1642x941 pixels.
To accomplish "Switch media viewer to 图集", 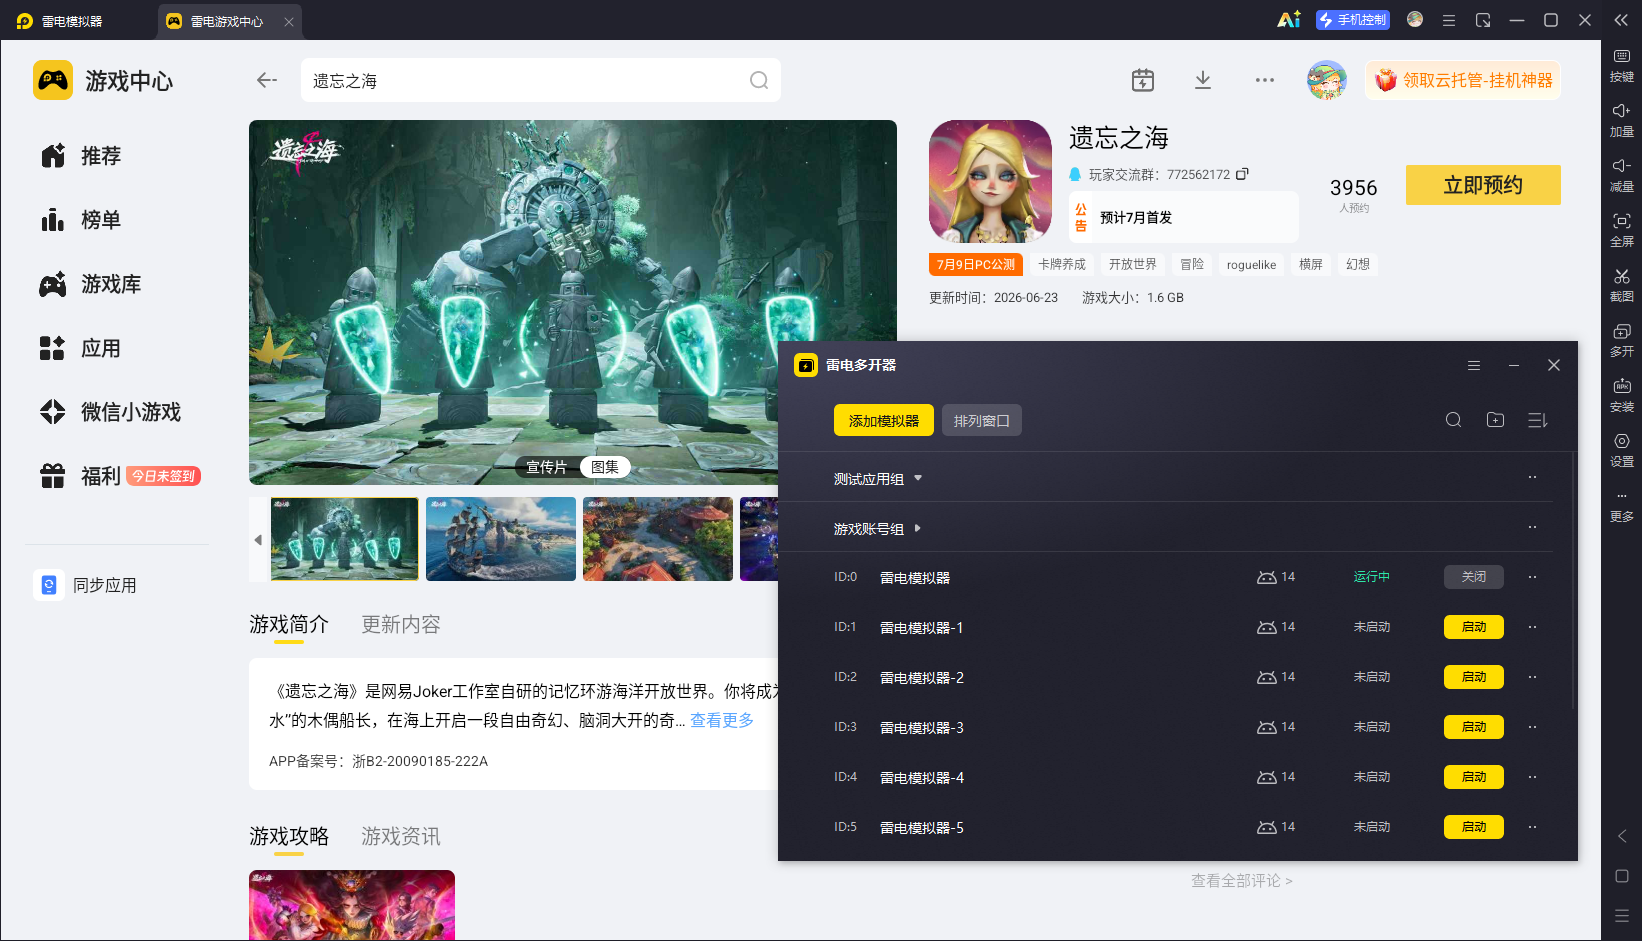I will click(605, 467).
